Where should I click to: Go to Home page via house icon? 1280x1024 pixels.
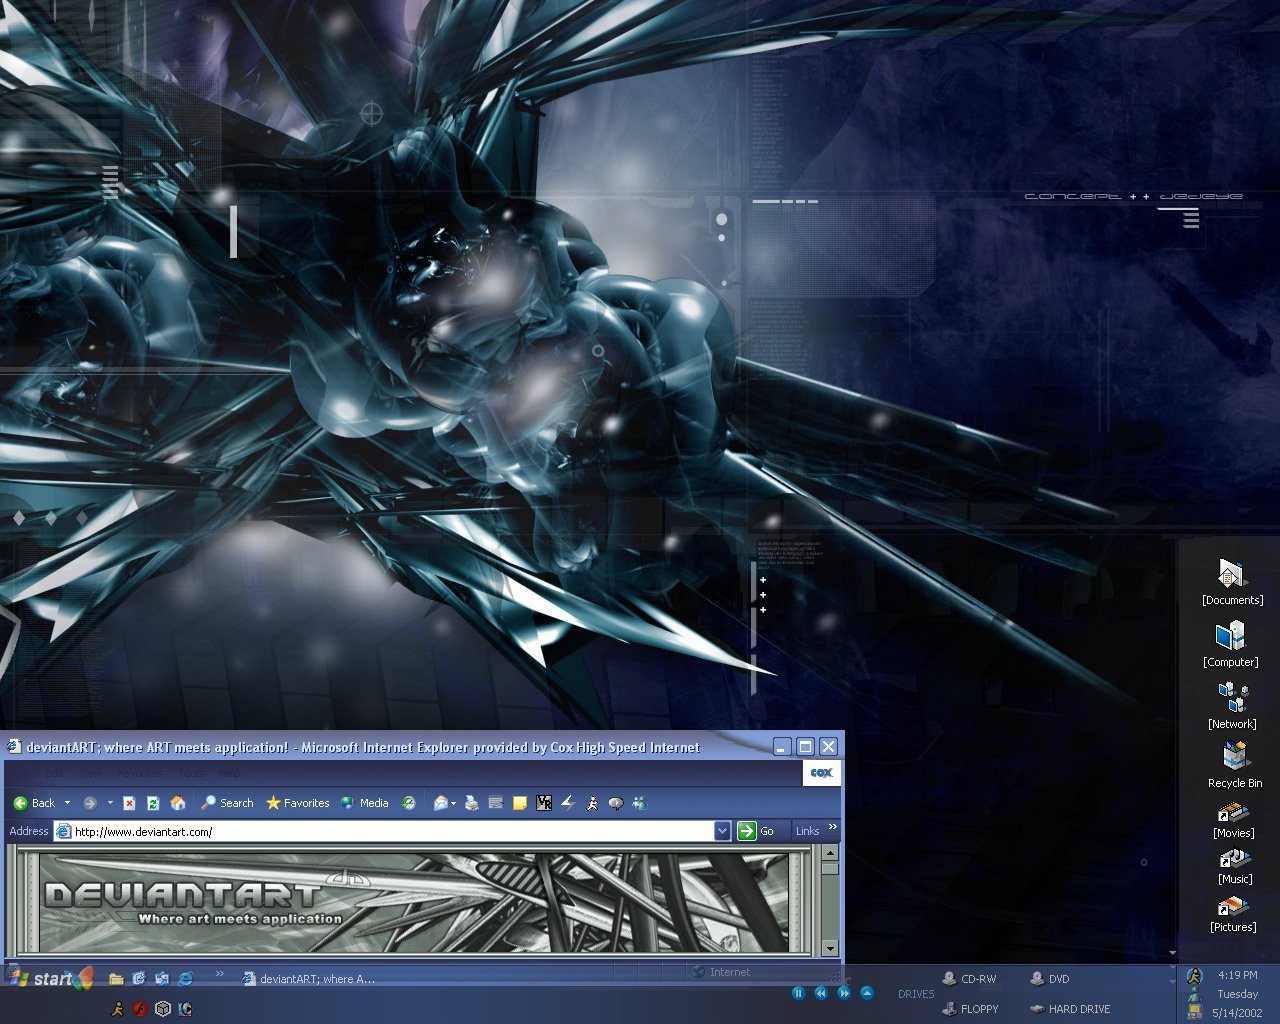(178, 803)
